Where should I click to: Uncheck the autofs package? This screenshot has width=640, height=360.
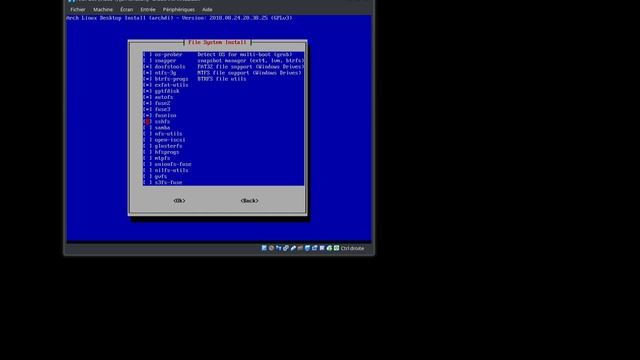click(x=148, y=97)
